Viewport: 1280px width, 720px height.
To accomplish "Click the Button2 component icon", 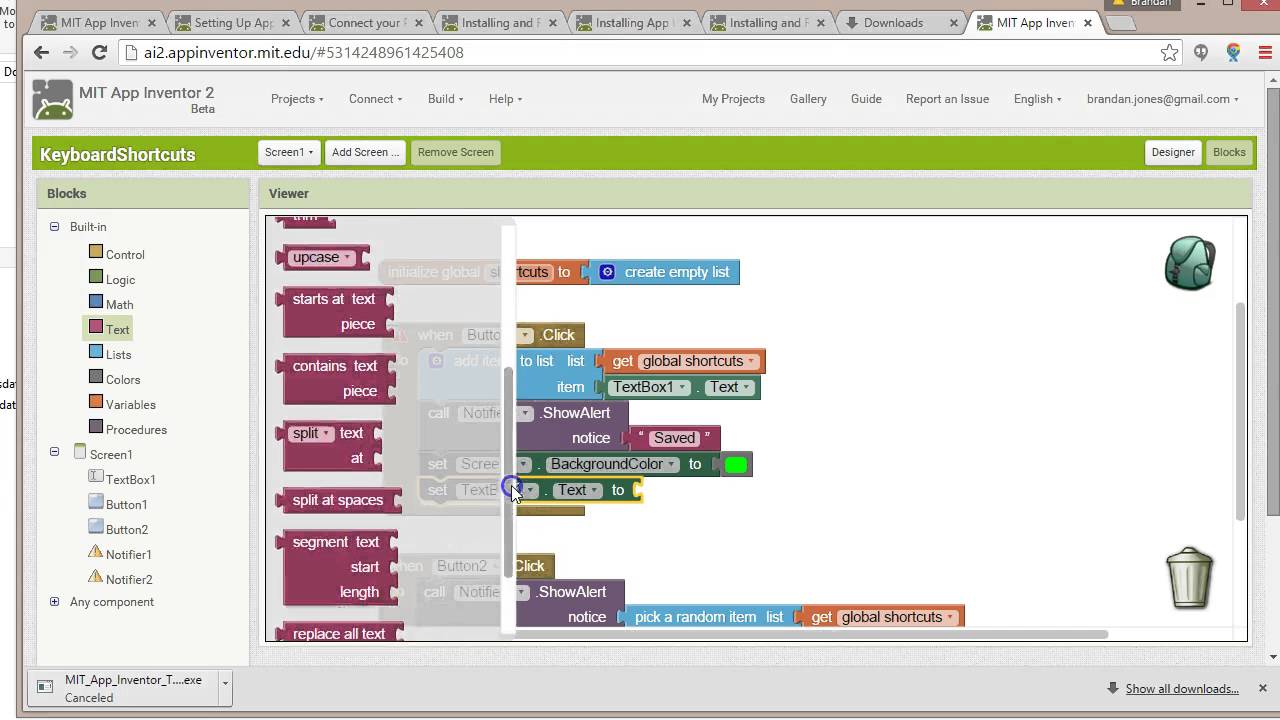I will [96, 527].
